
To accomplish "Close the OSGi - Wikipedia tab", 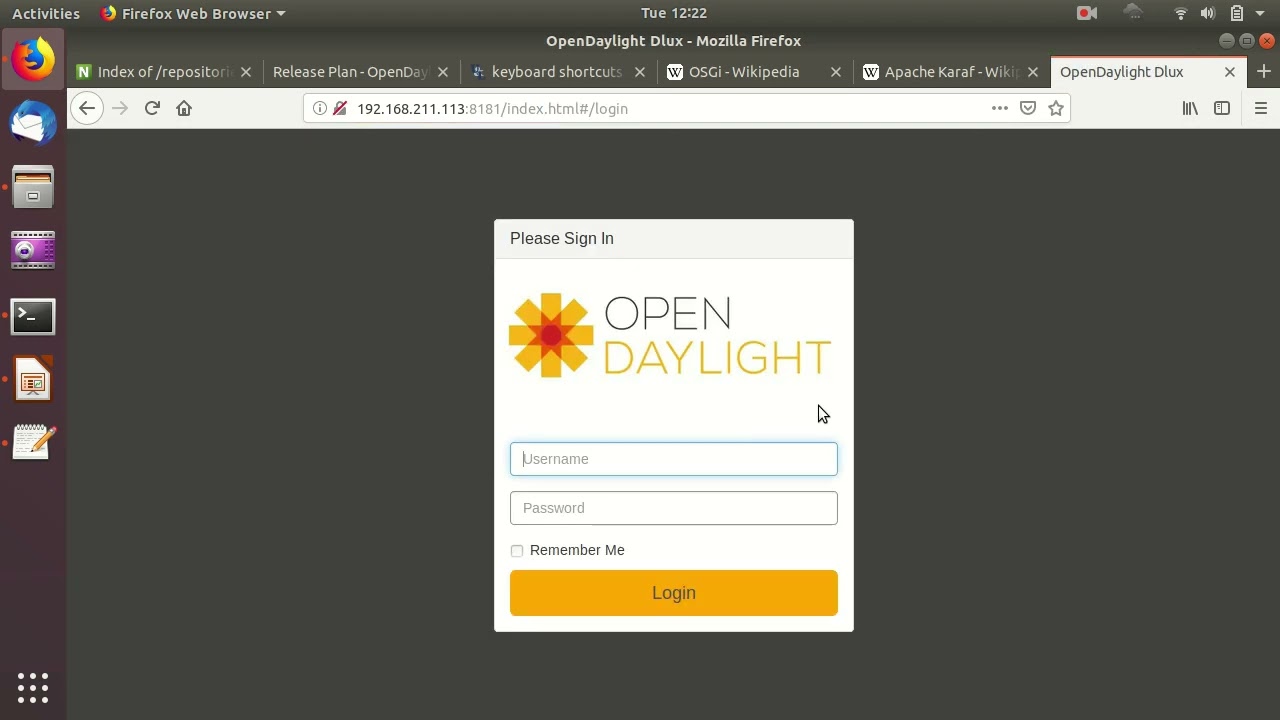I will [836, 72].
